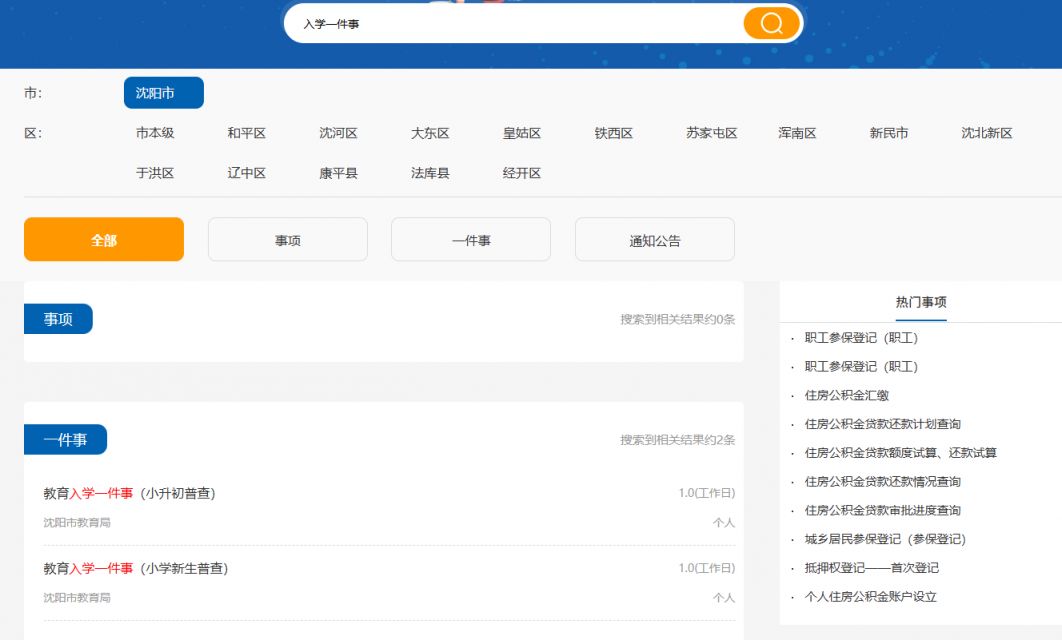1062x640 pixels.
Task: Choose district 新民市
Action: (889, 133)
